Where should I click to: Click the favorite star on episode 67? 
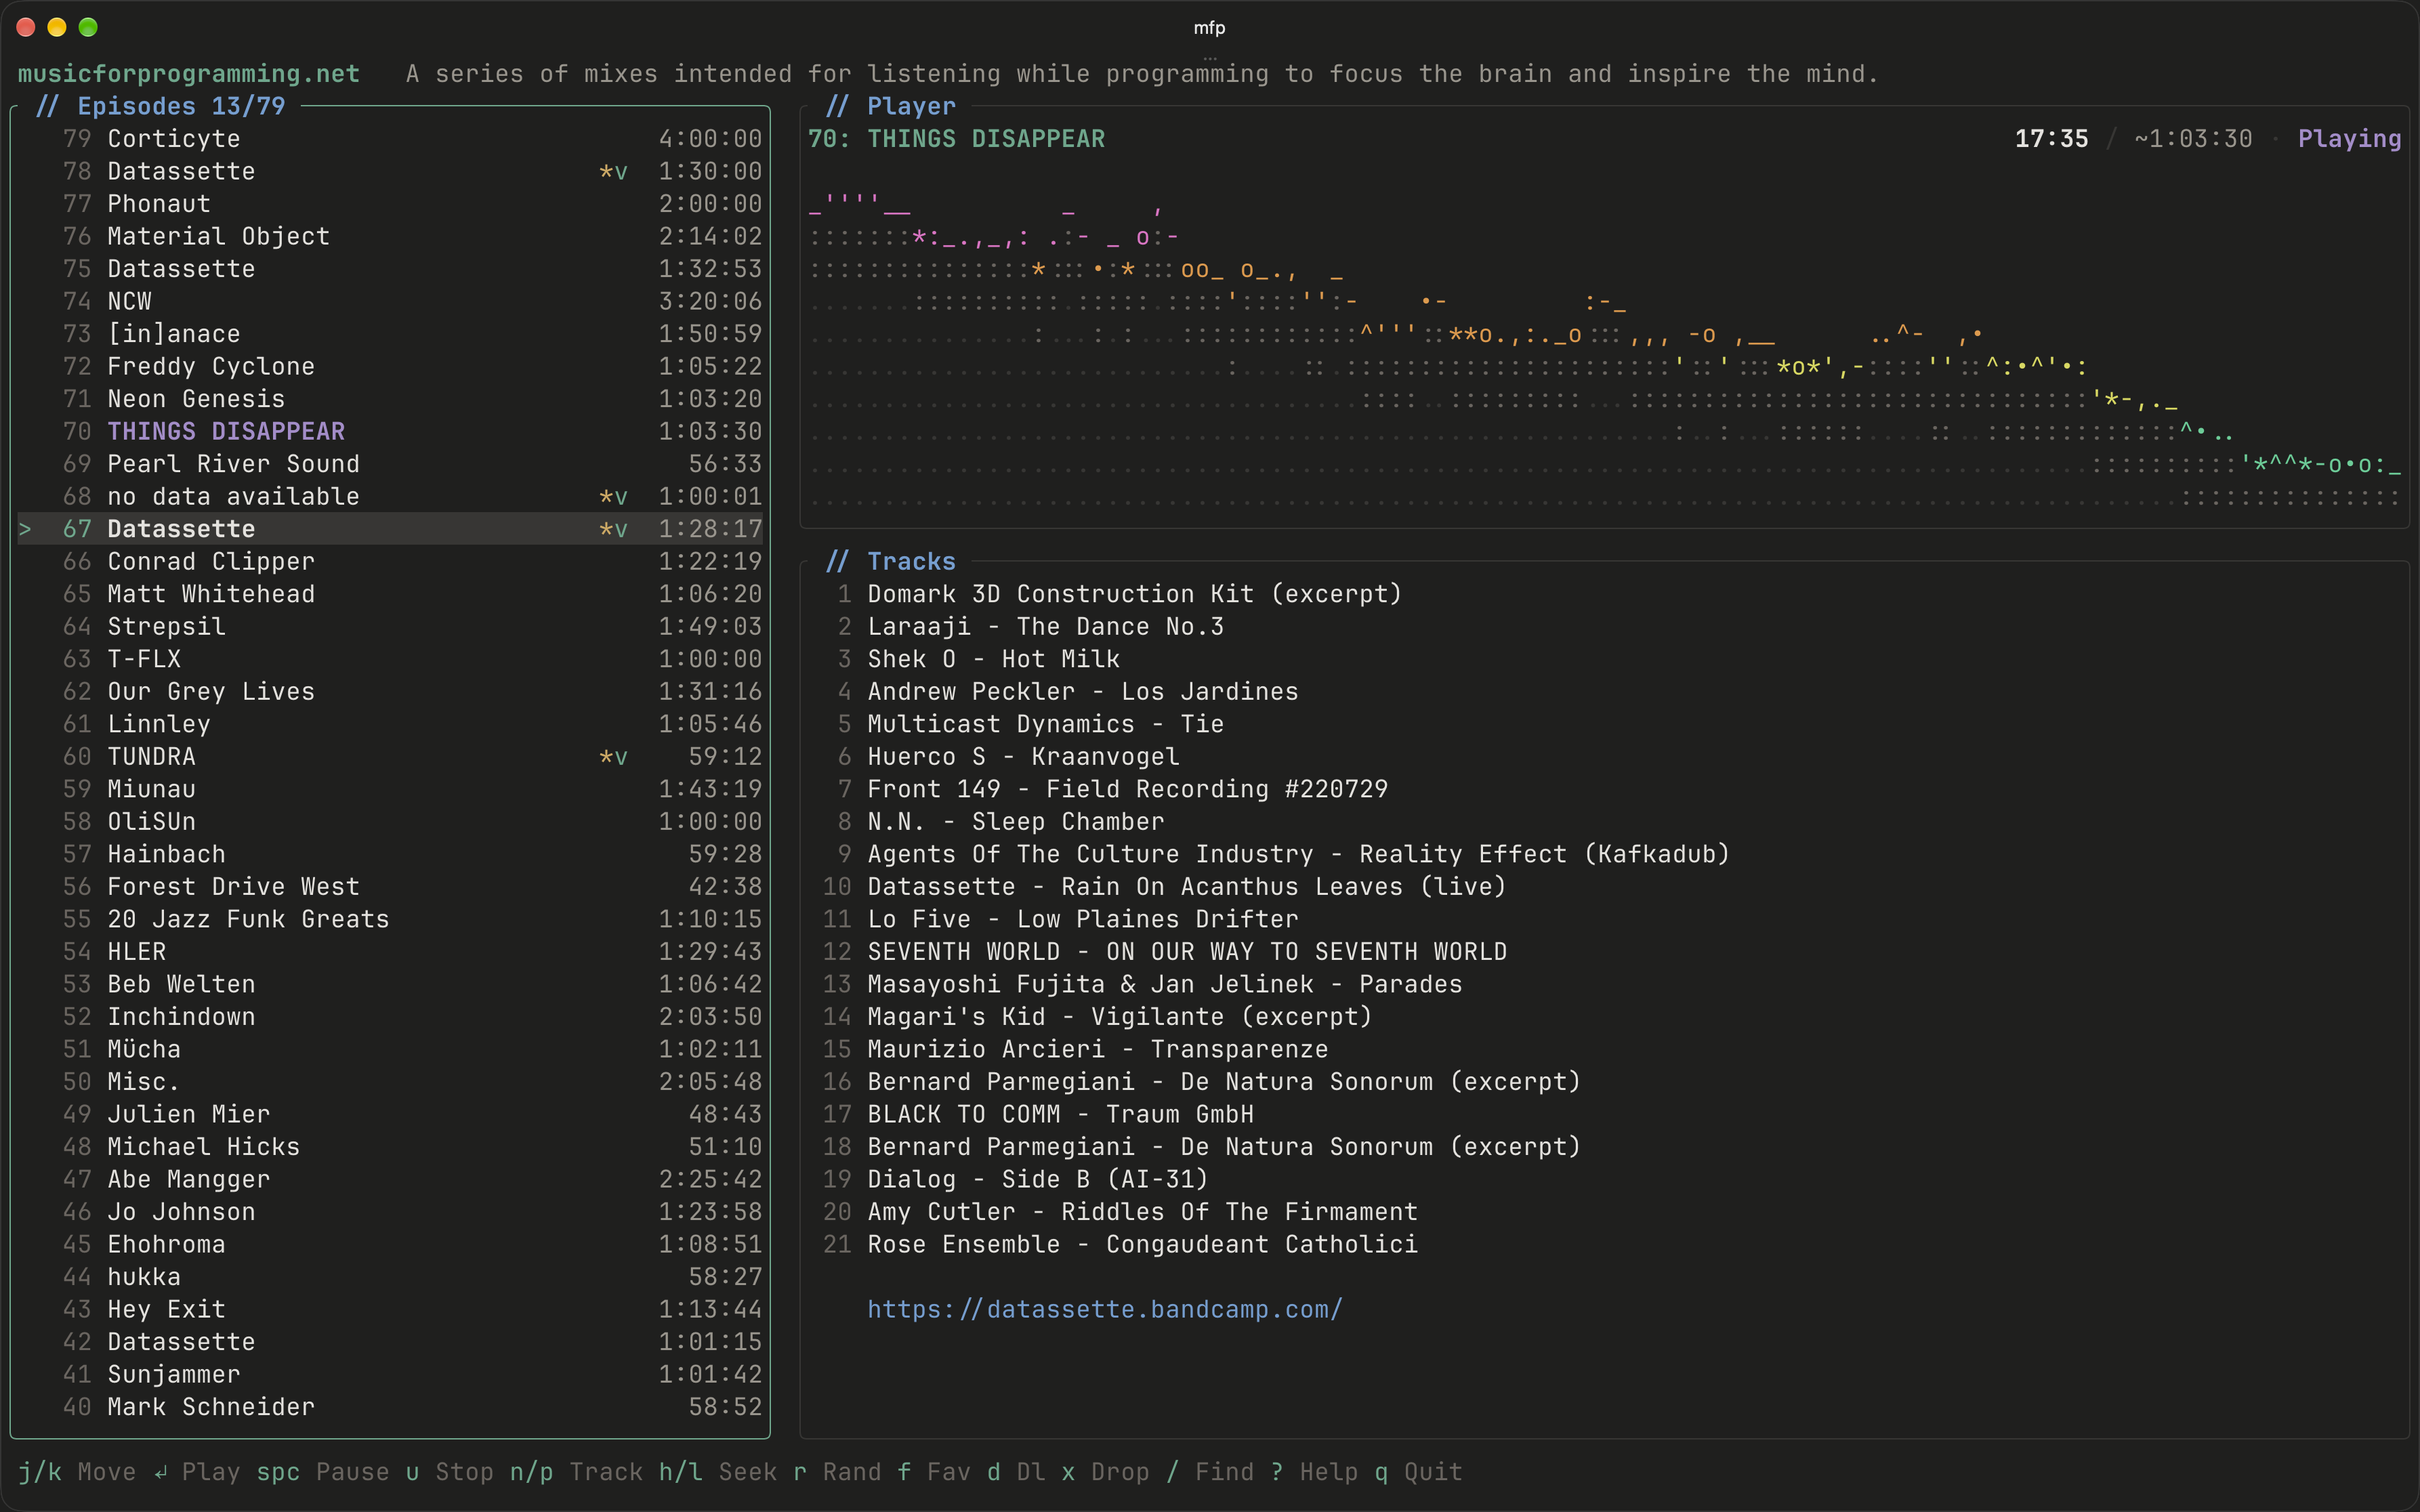click(x=606, y=529)
